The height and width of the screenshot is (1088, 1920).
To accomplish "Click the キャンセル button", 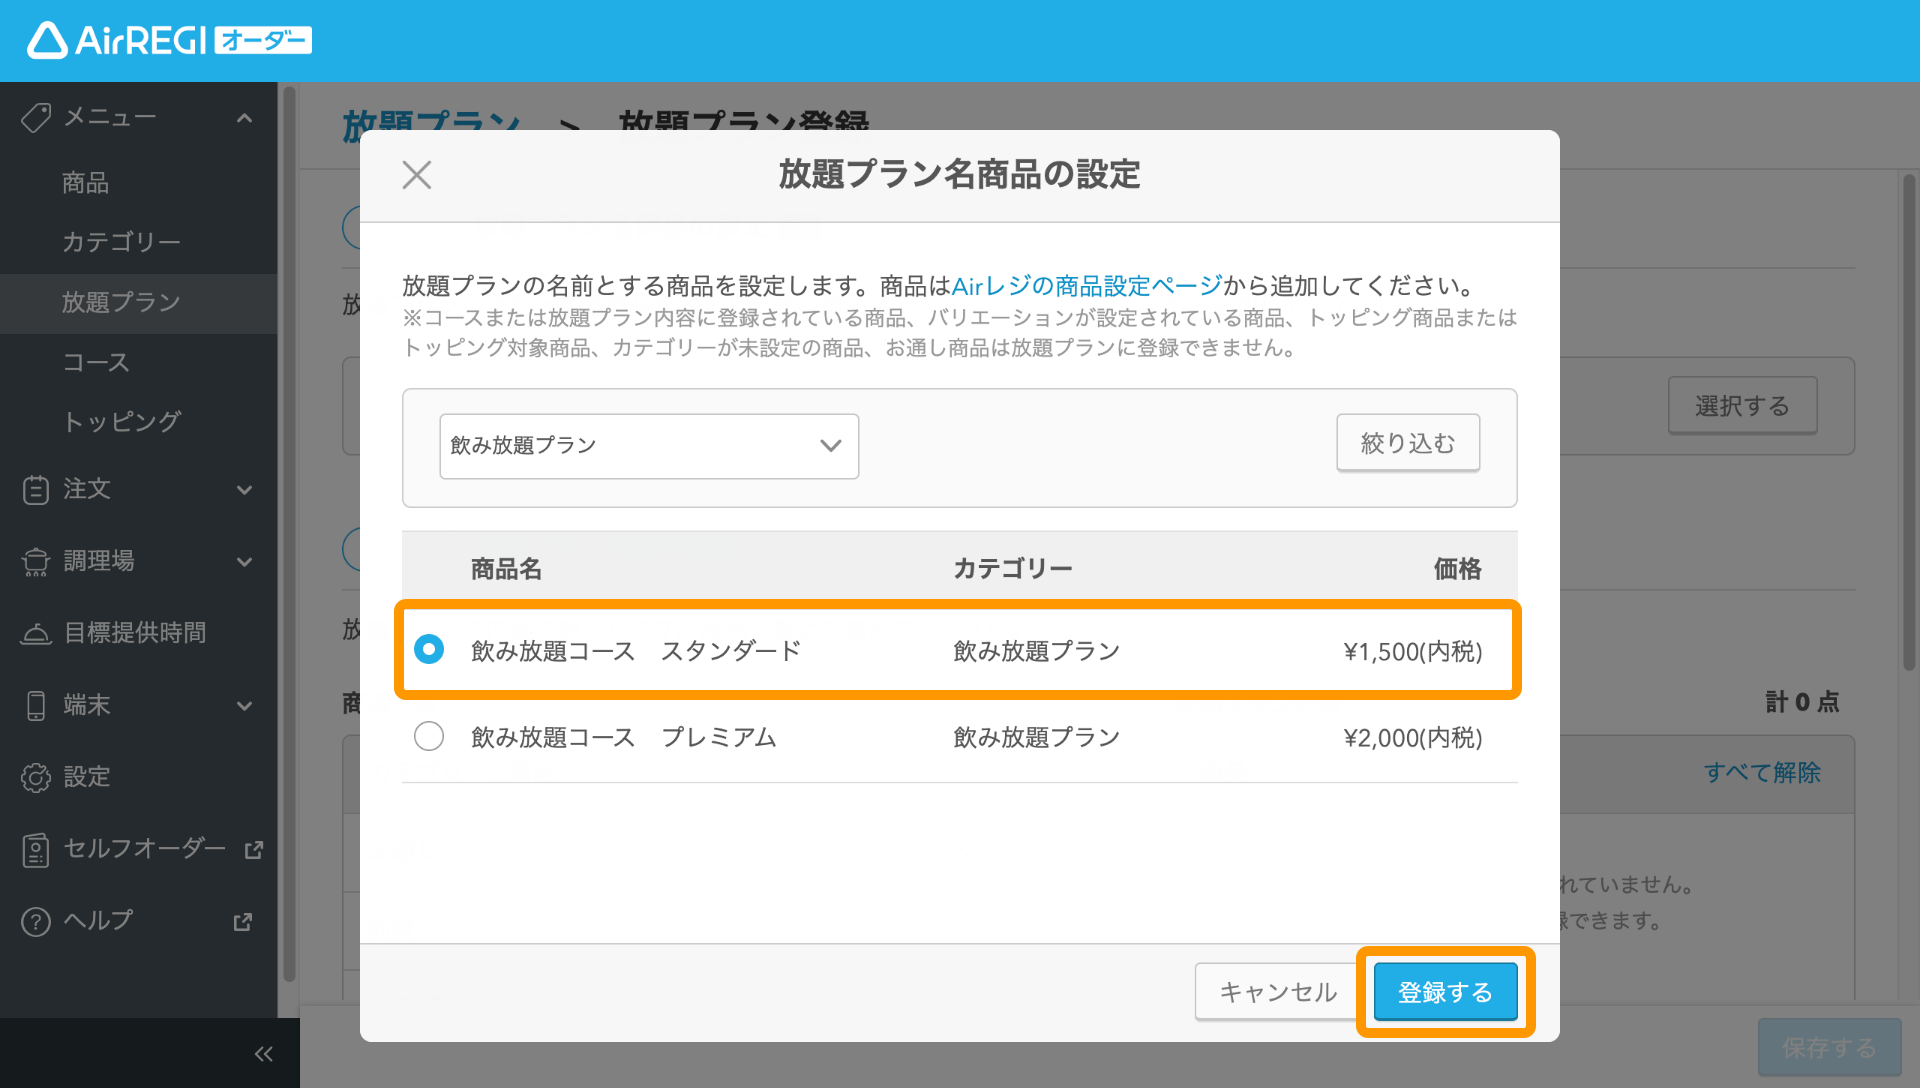I will point(1277,992).
